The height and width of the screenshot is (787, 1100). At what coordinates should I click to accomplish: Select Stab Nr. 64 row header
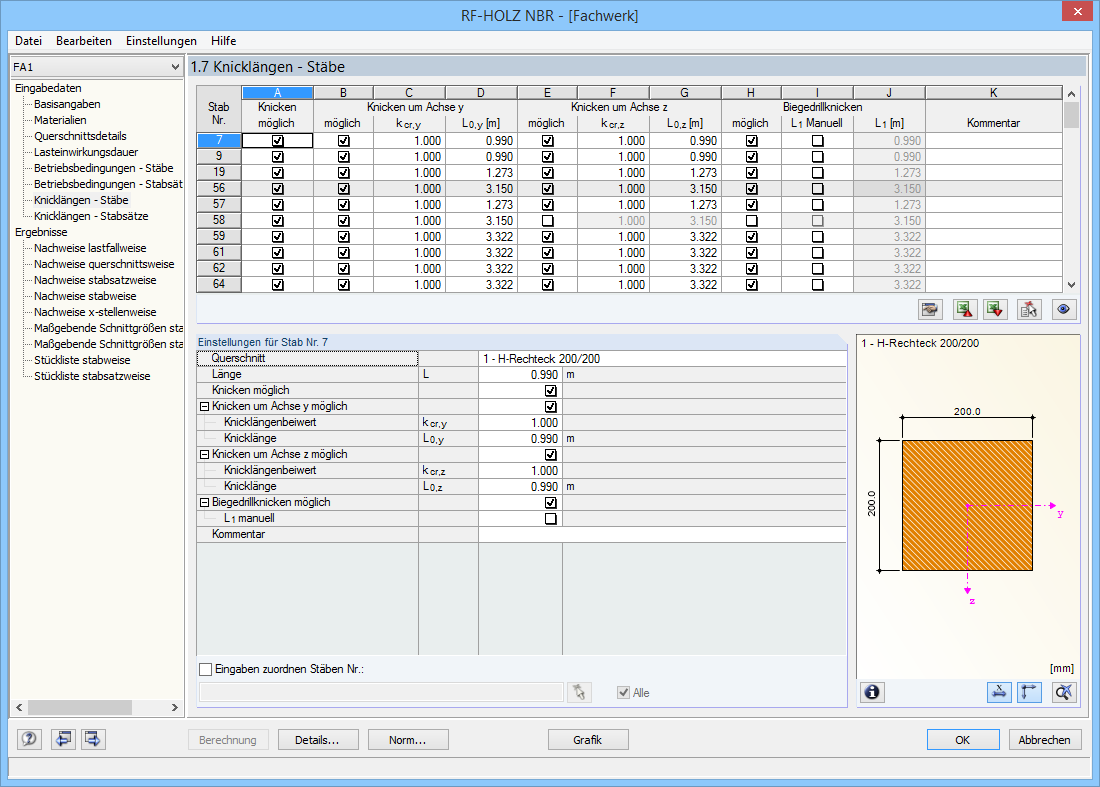click(219, 285)
